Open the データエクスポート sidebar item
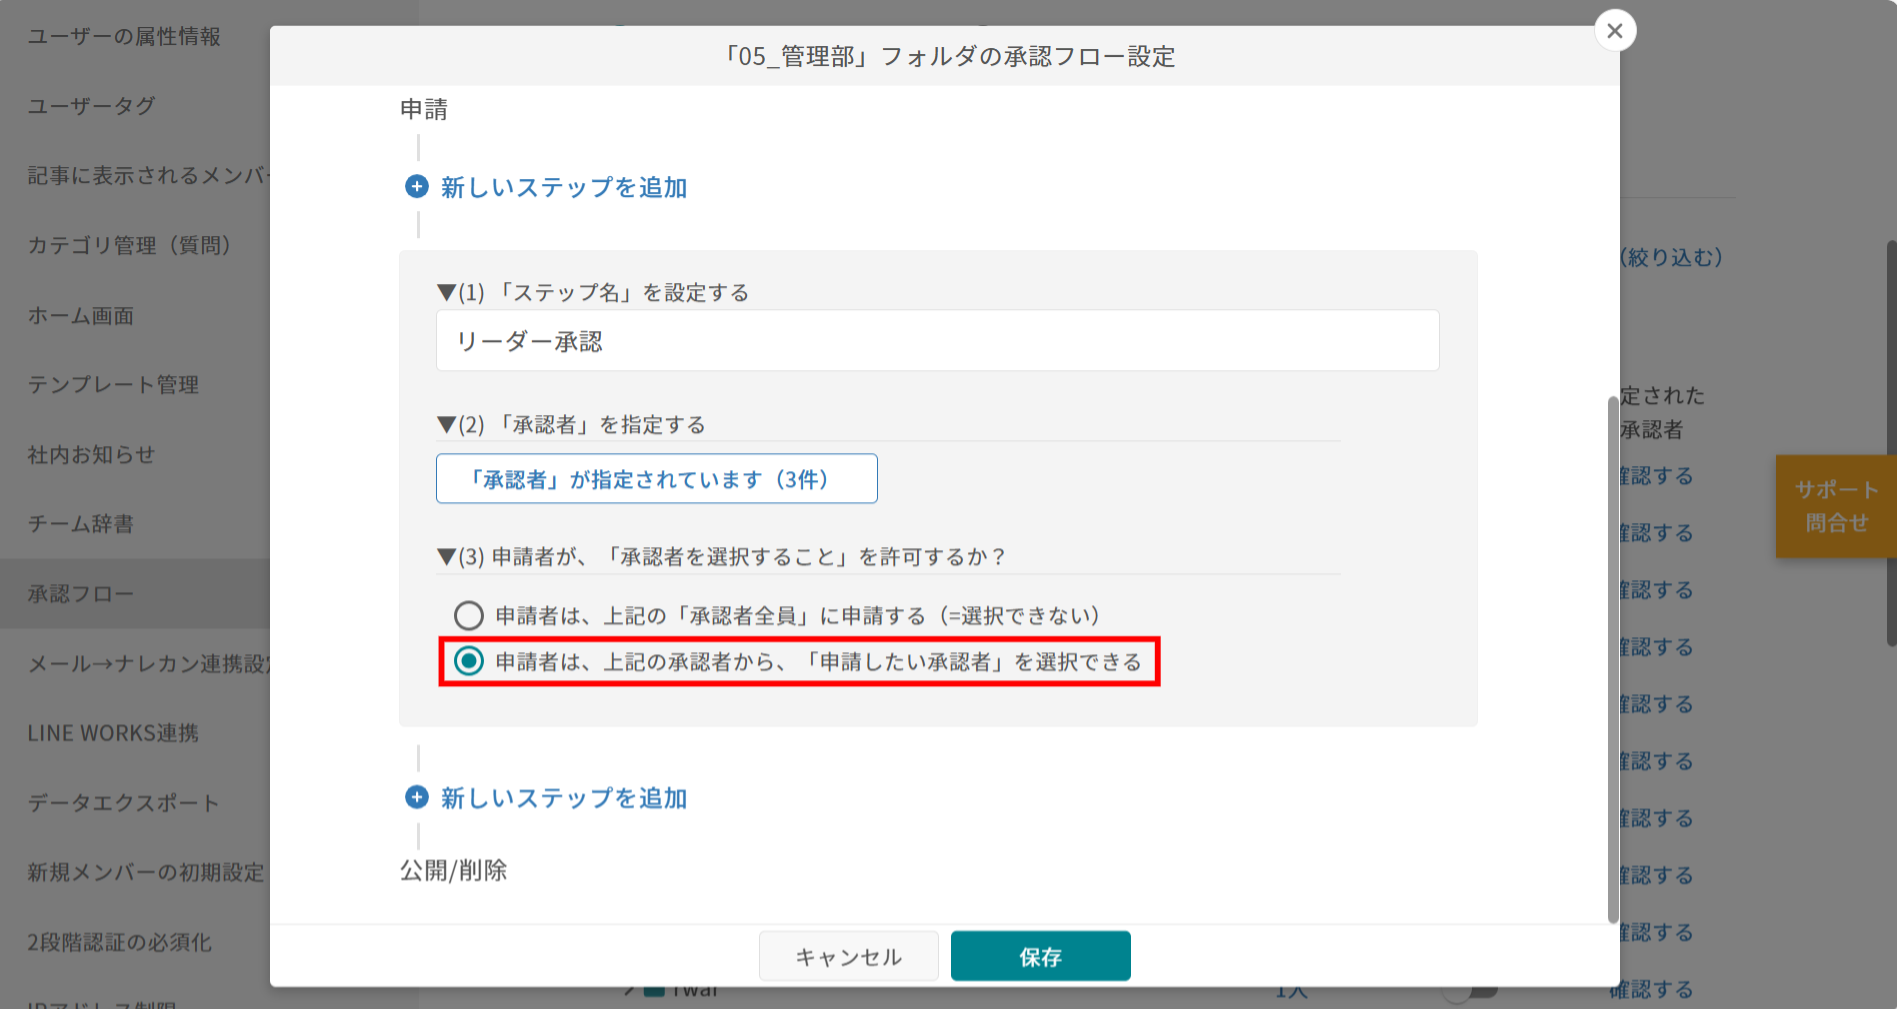 point(123,803)
